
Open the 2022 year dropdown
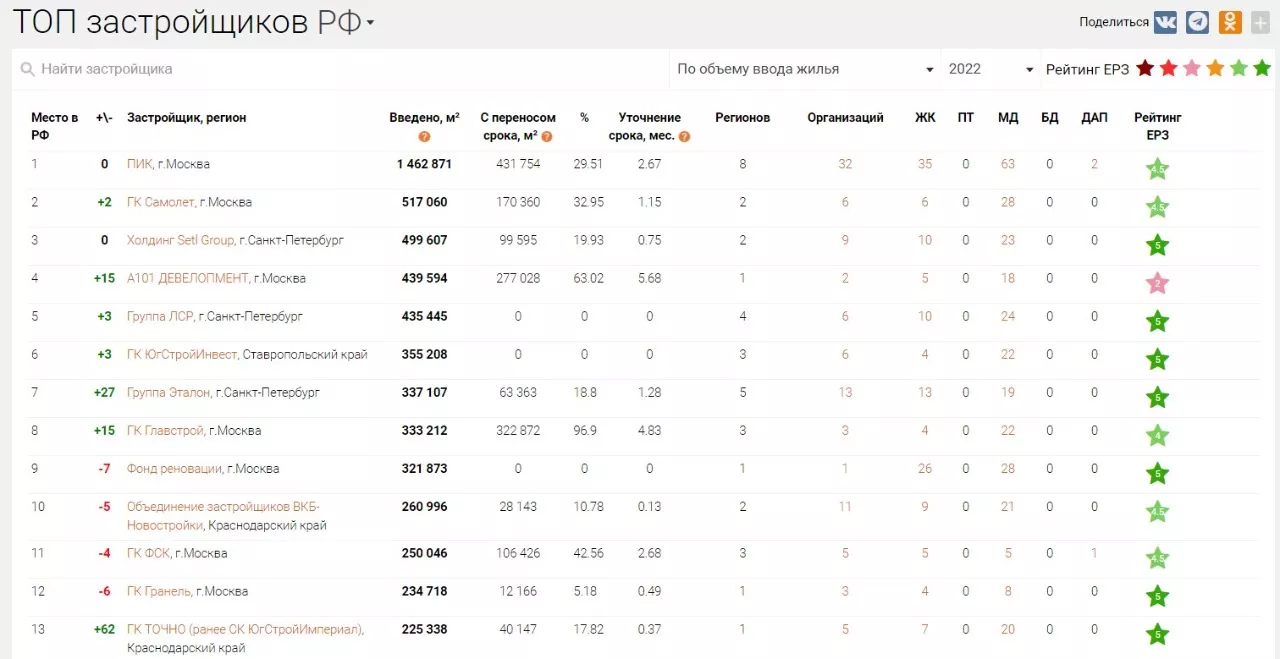click(990, 69)
